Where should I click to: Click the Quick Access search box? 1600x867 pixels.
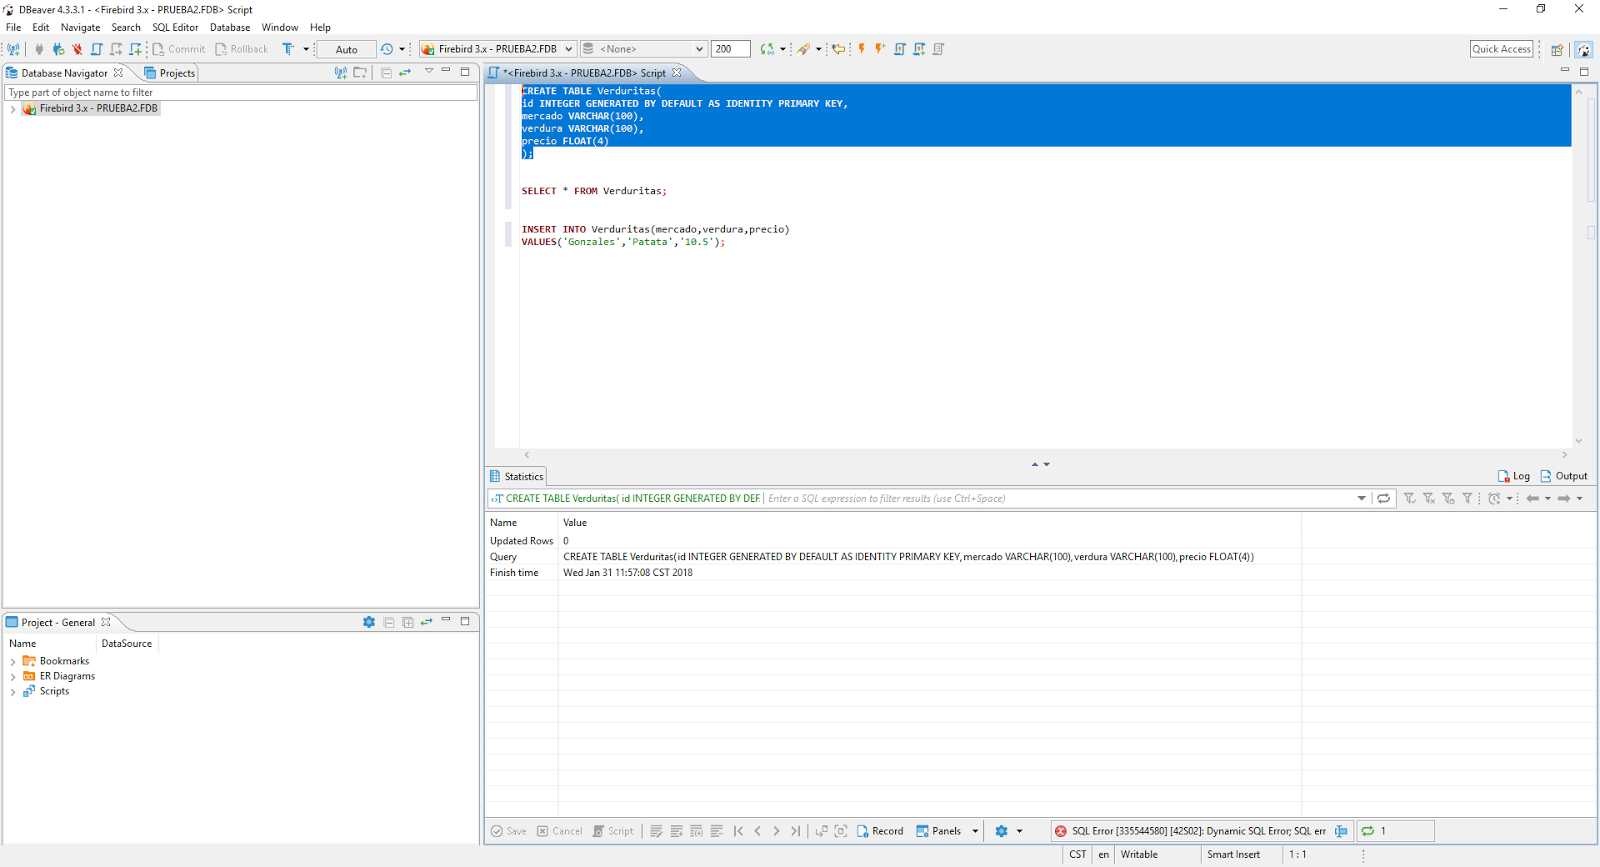pyautogui.click(x=1501, y=49)
